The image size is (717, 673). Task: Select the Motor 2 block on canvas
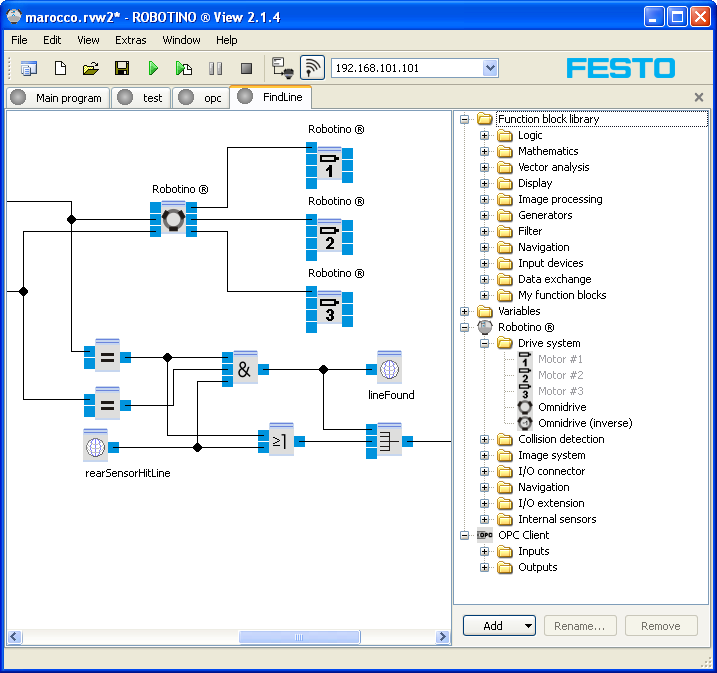tap(330, 238)
